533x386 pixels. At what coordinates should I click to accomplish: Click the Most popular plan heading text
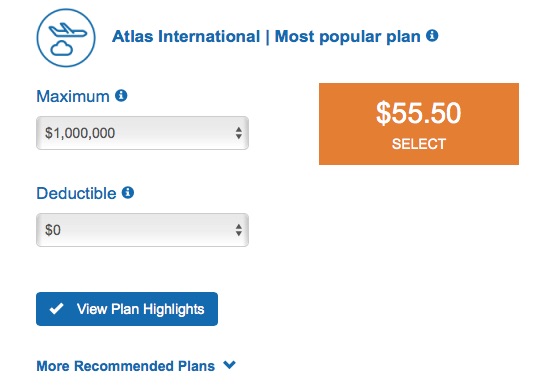(347, 37)
